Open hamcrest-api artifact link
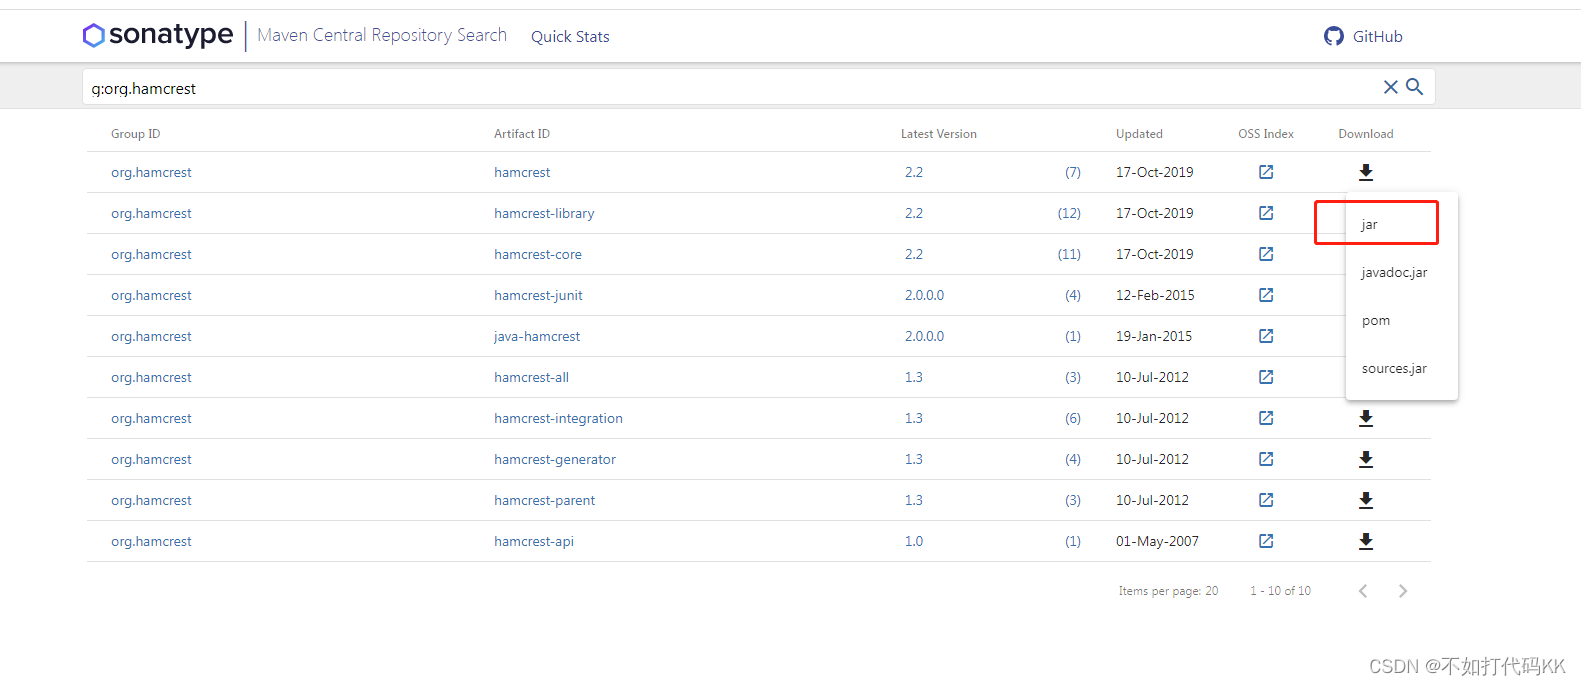This screenshot has width=1581, height=686. pos(534,541)
